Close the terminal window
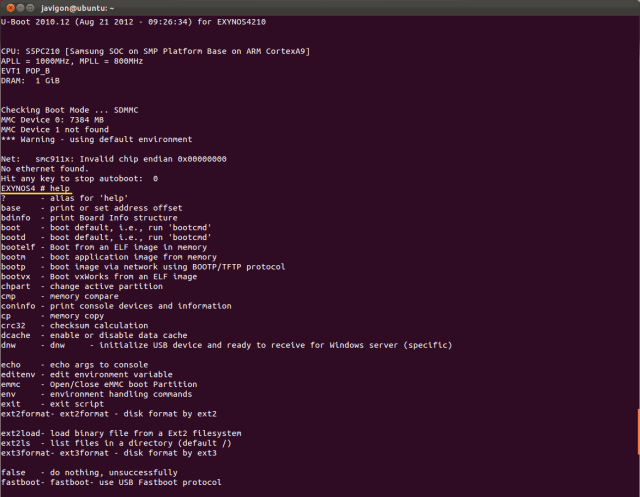Viewport: 640px width, 497px height. 9,7
